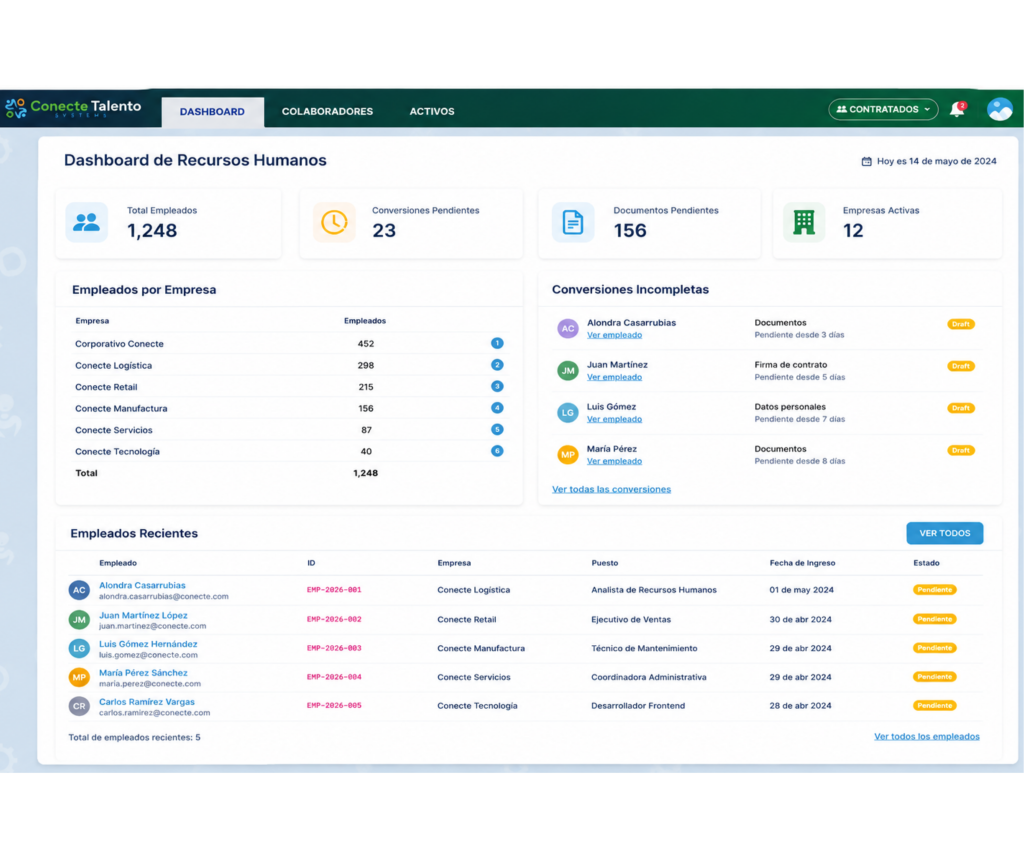
Task: Click the Conversiones Pendientes value 23
Action: pos(384,231)
